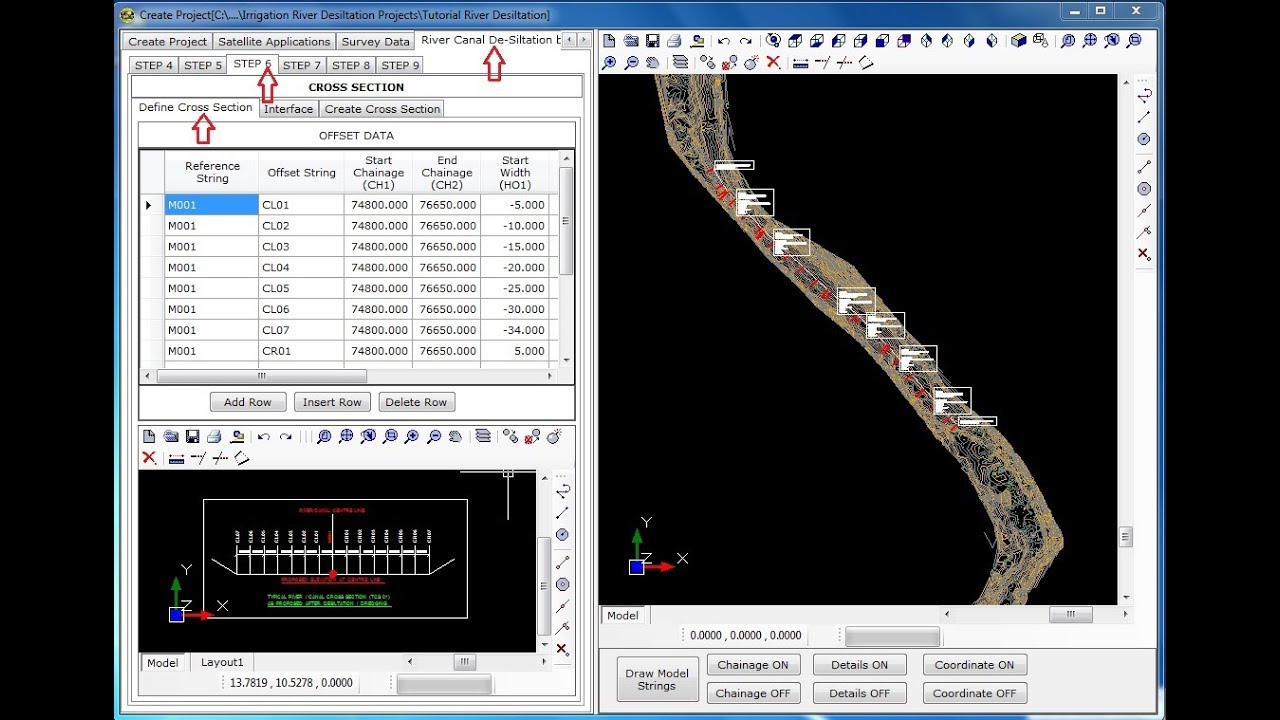The height and width of the screenshot is (720, 1280).
Task: Click polygon area icon in model view toolbar
Action: click(866, 62)
